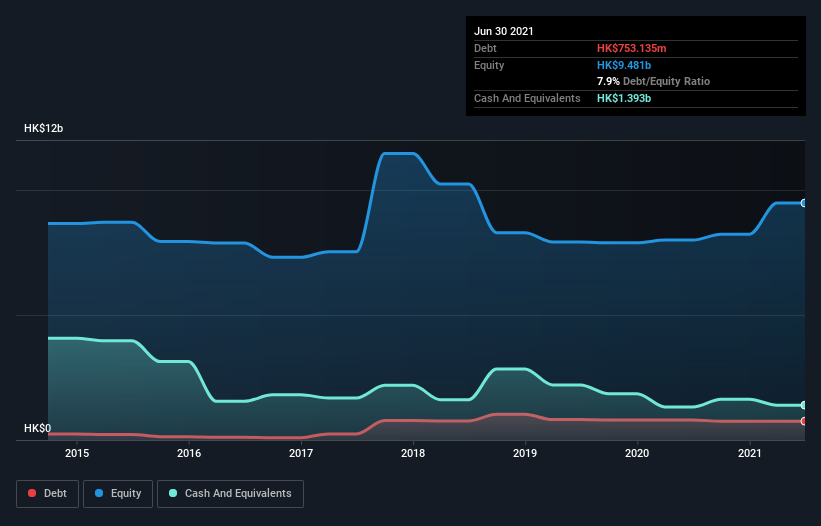Select the 2015 x-axis label

77,453
